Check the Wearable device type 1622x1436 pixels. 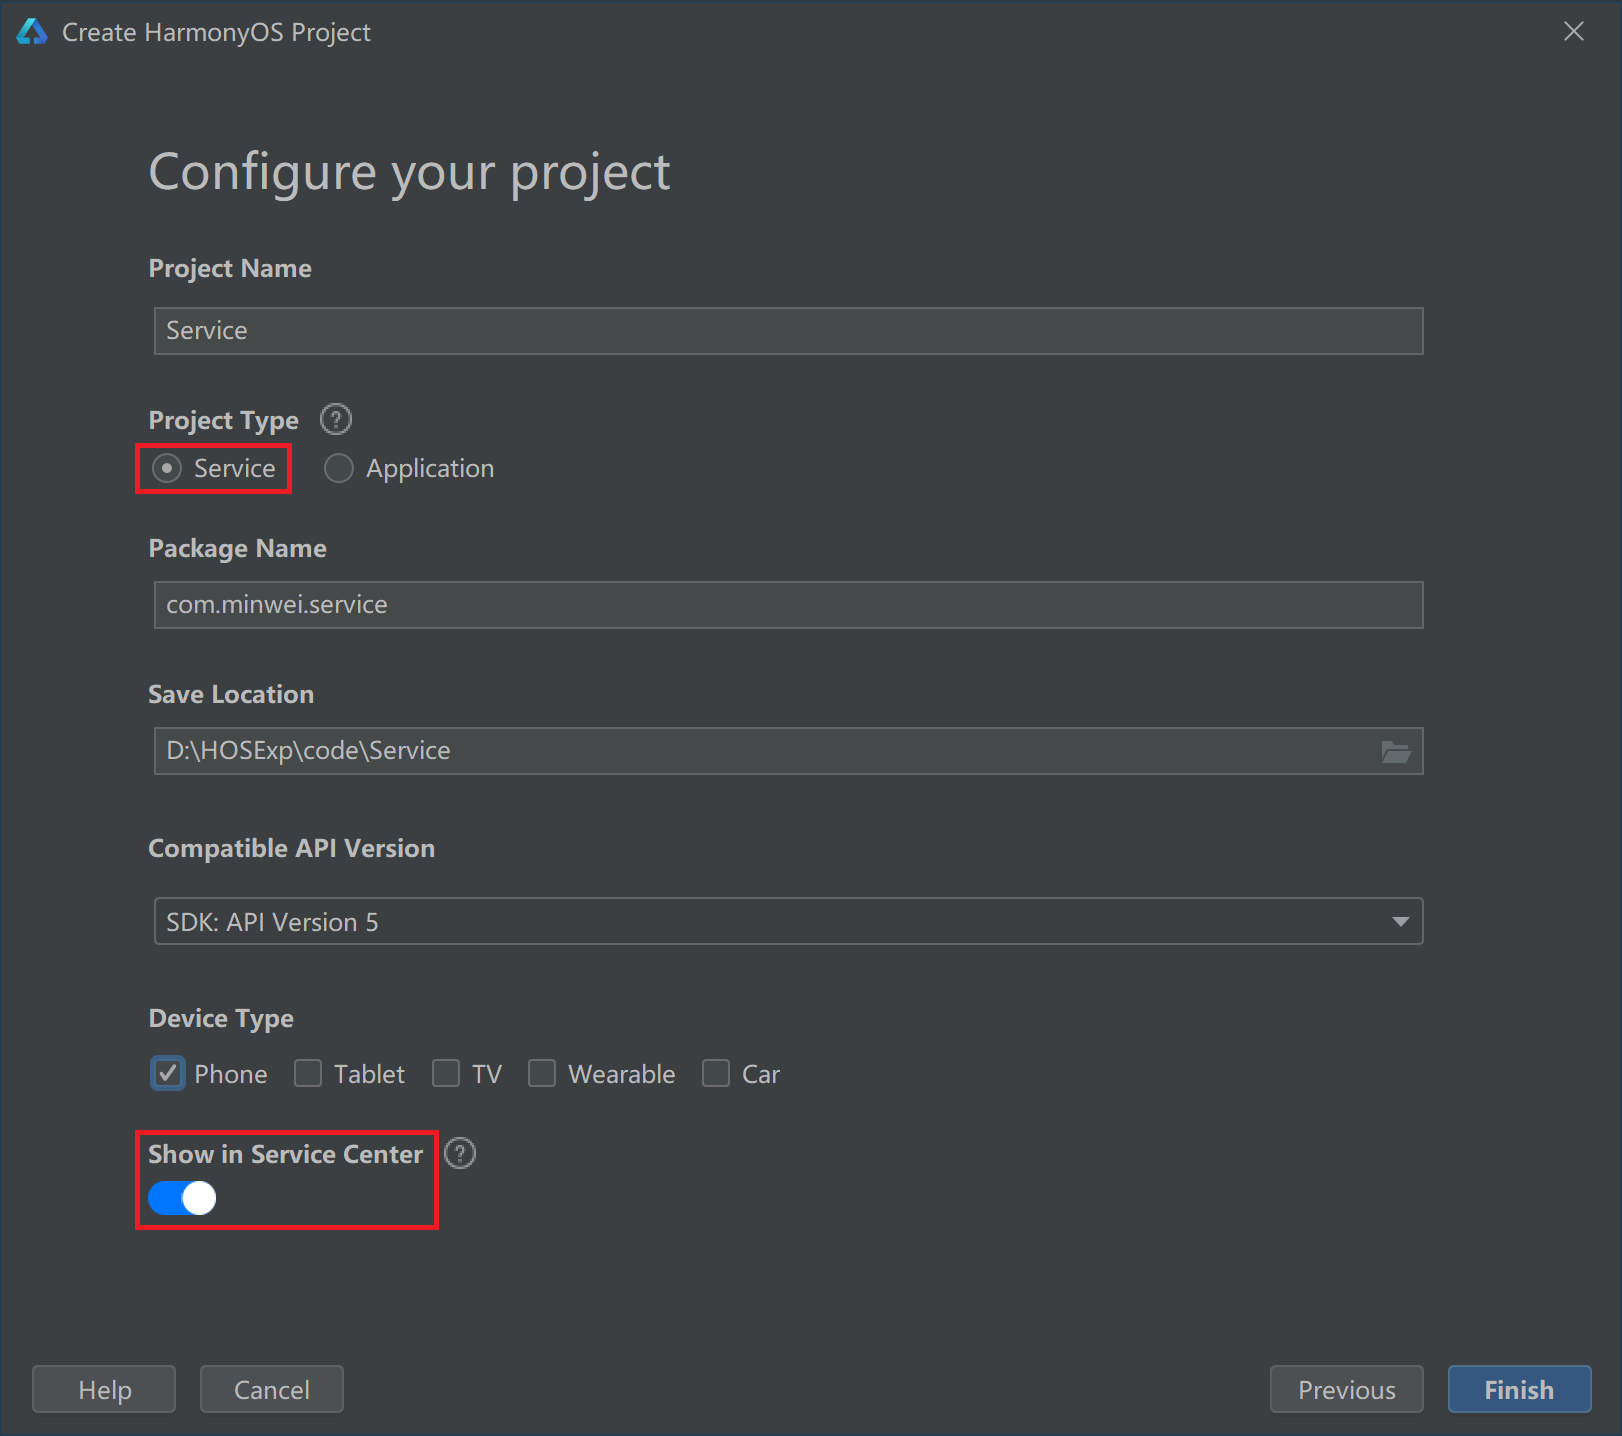(542, 1073)
